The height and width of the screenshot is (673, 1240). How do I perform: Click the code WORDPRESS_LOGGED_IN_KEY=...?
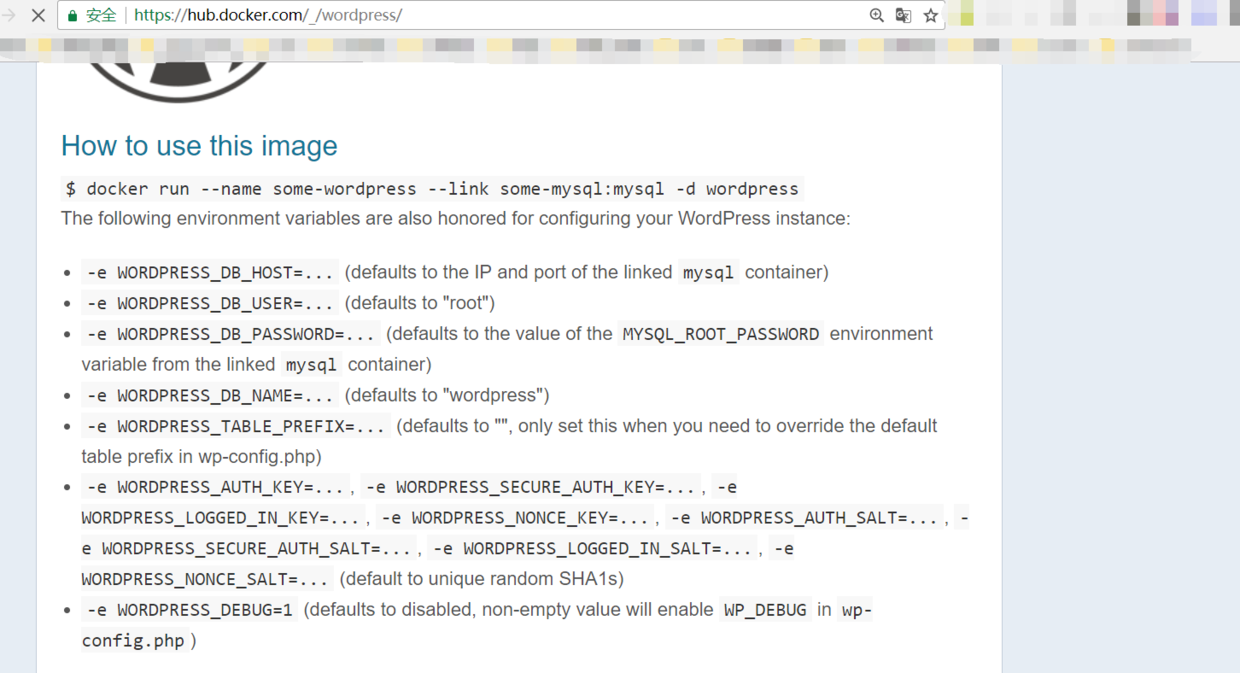pos(221,518)
